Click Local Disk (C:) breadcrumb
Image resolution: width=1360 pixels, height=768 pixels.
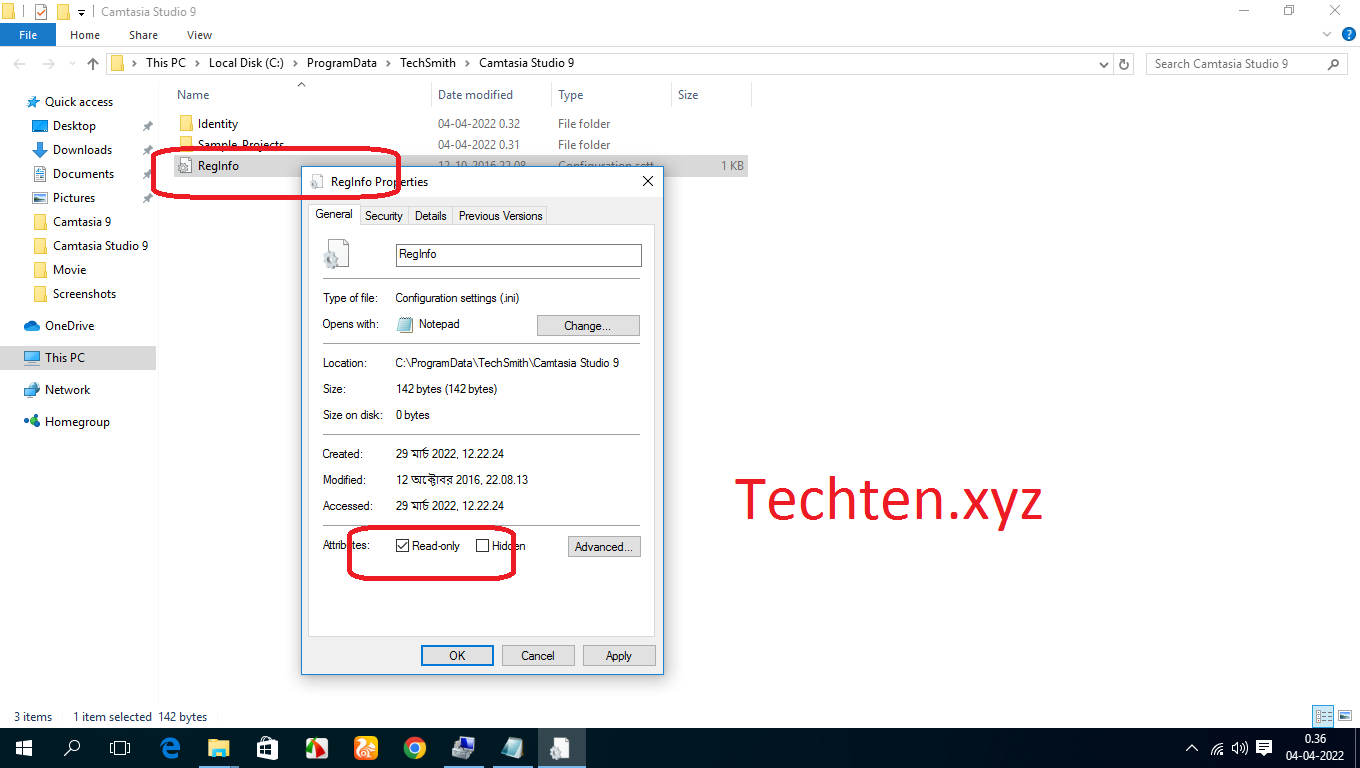pyautogui.click(x=246, y=63)
